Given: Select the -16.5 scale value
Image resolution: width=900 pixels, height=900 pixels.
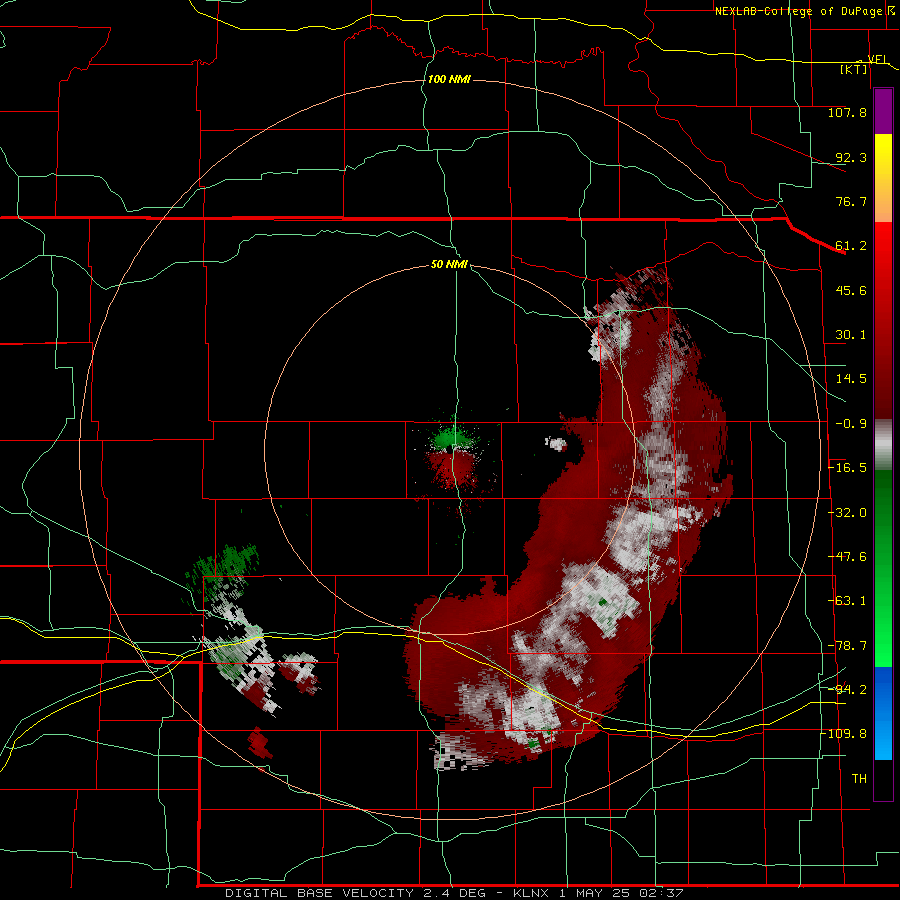Looking at the screenshot, I should (847, 468).
